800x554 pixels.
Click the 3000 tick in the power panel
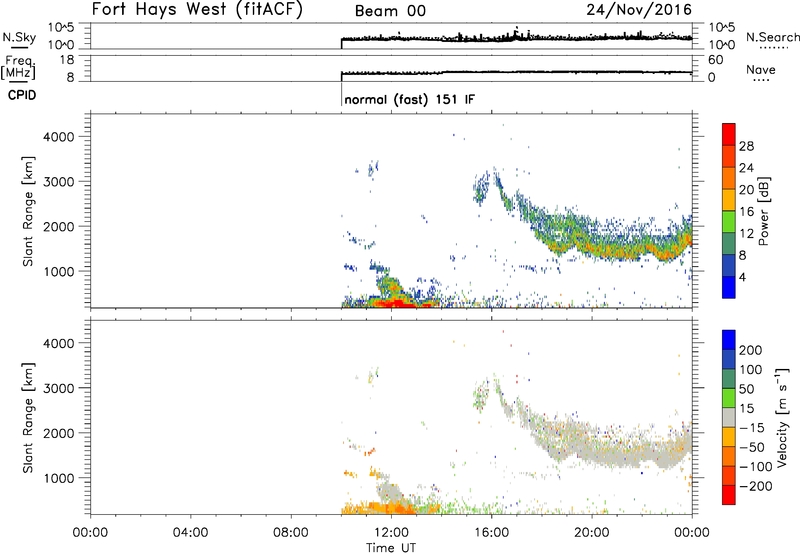[58, 182]
